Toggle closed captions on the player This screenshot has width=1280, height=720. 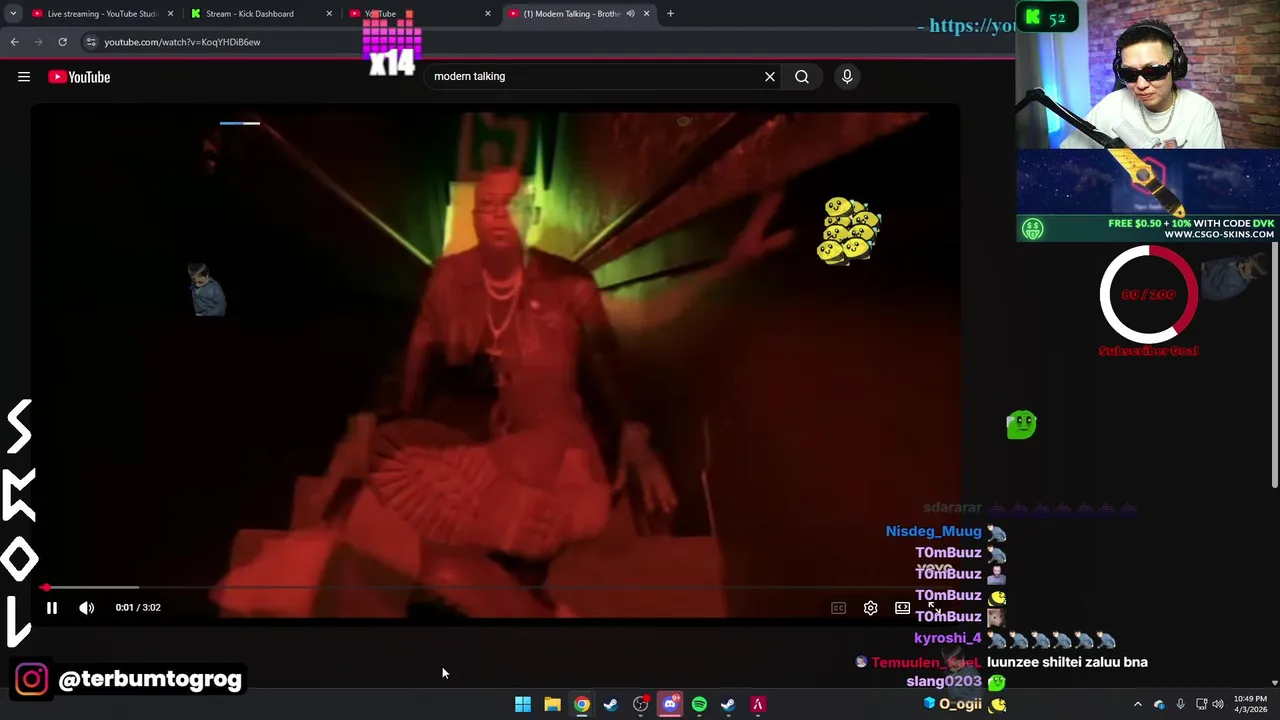pyautogui.click(x=838, y=608)
